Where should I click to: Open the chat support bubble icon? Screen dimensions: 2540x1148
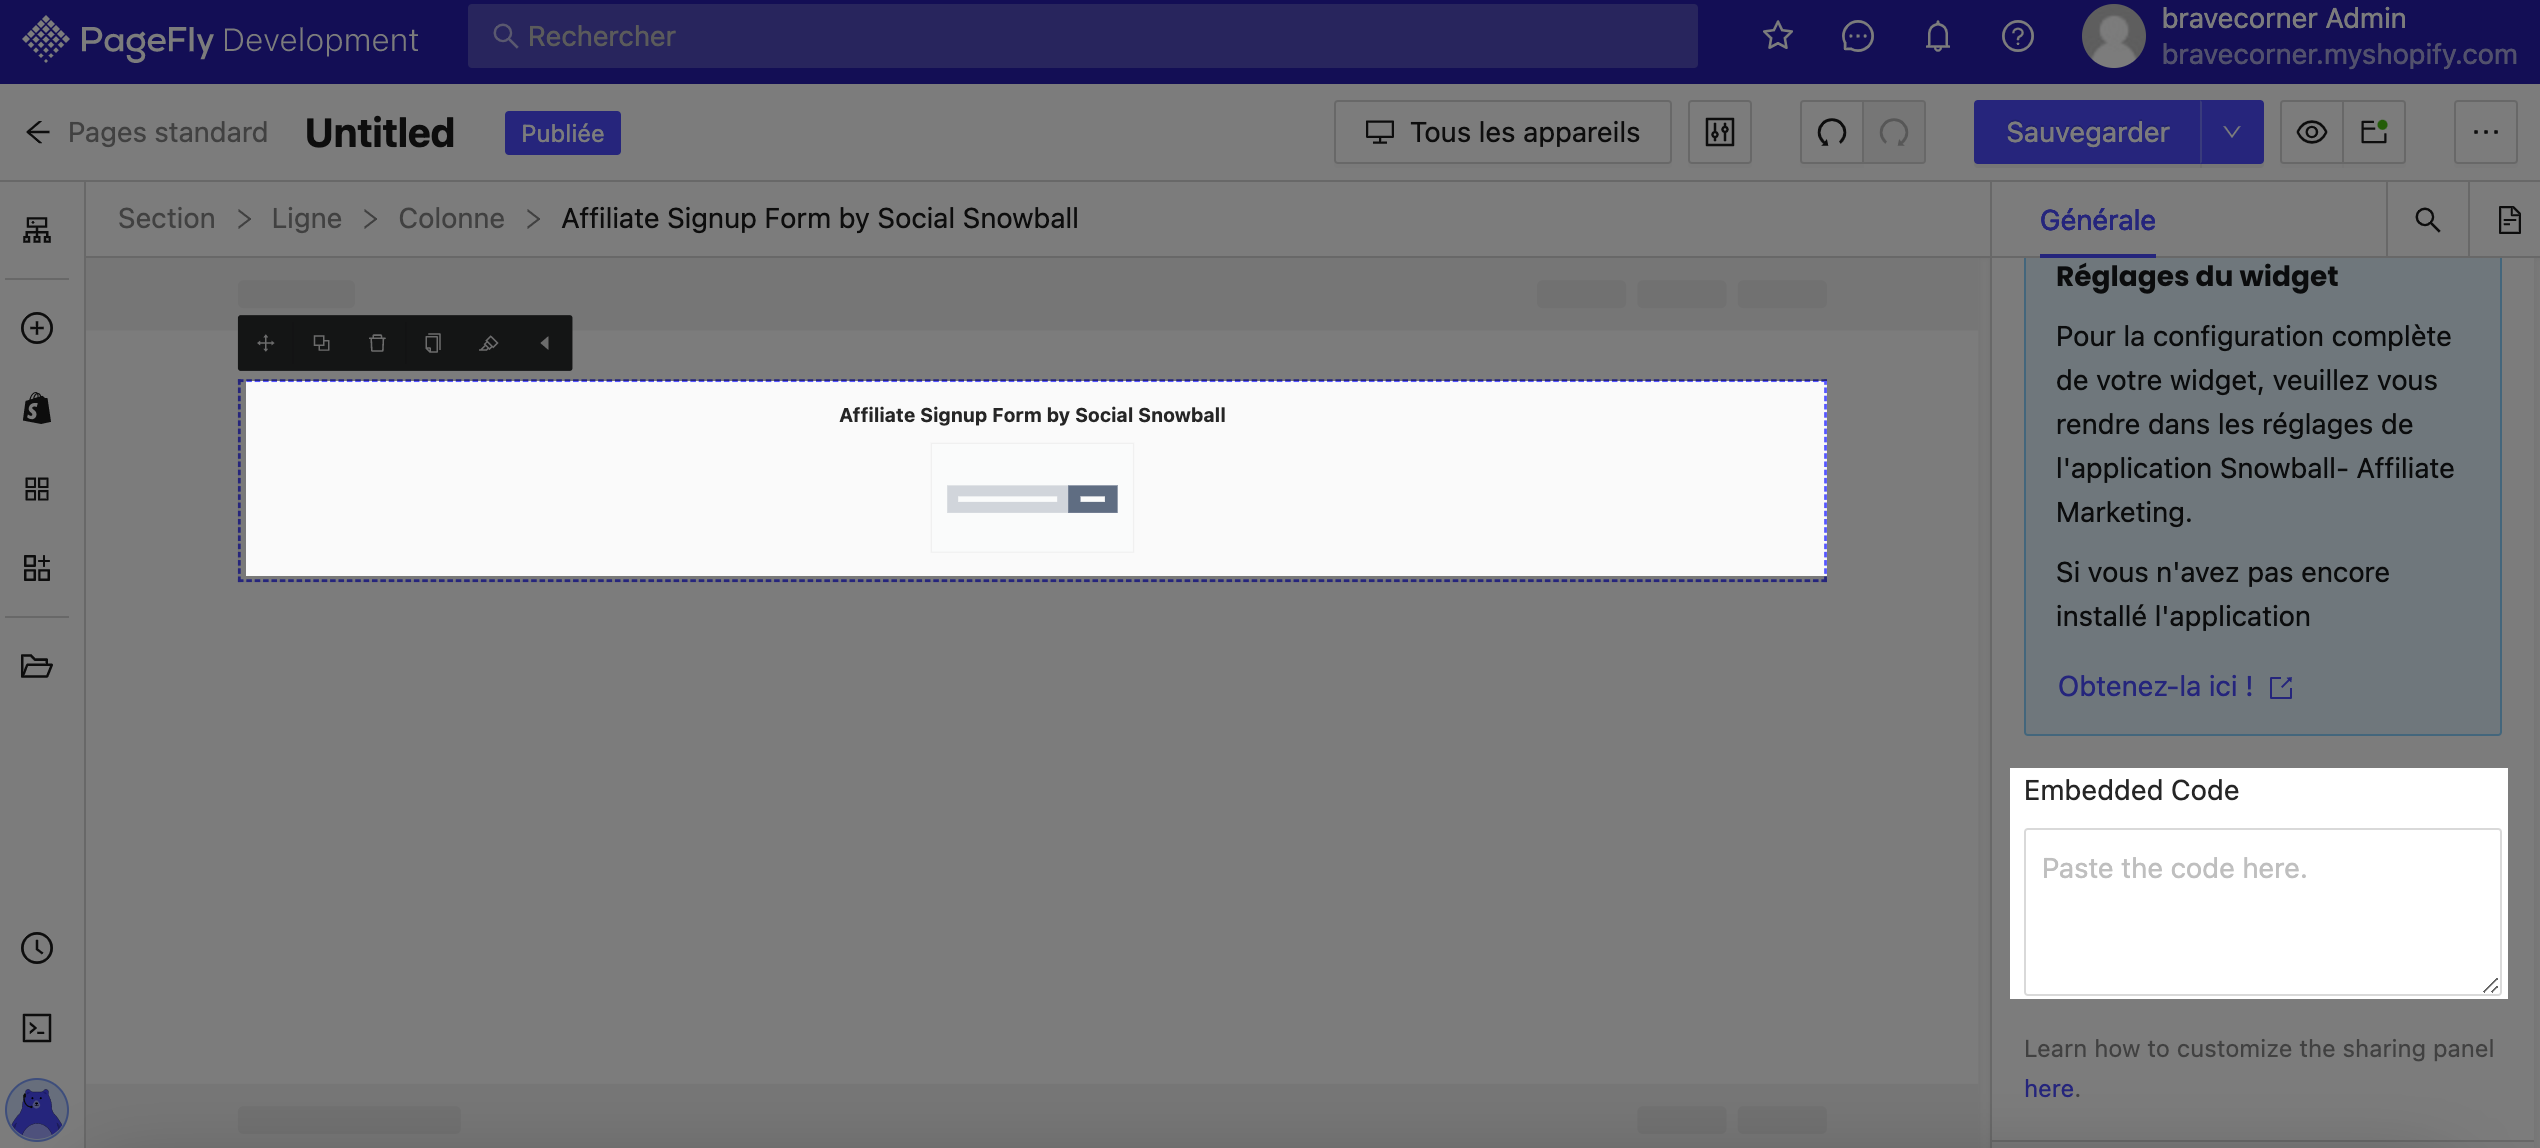tap(1857, 36)
